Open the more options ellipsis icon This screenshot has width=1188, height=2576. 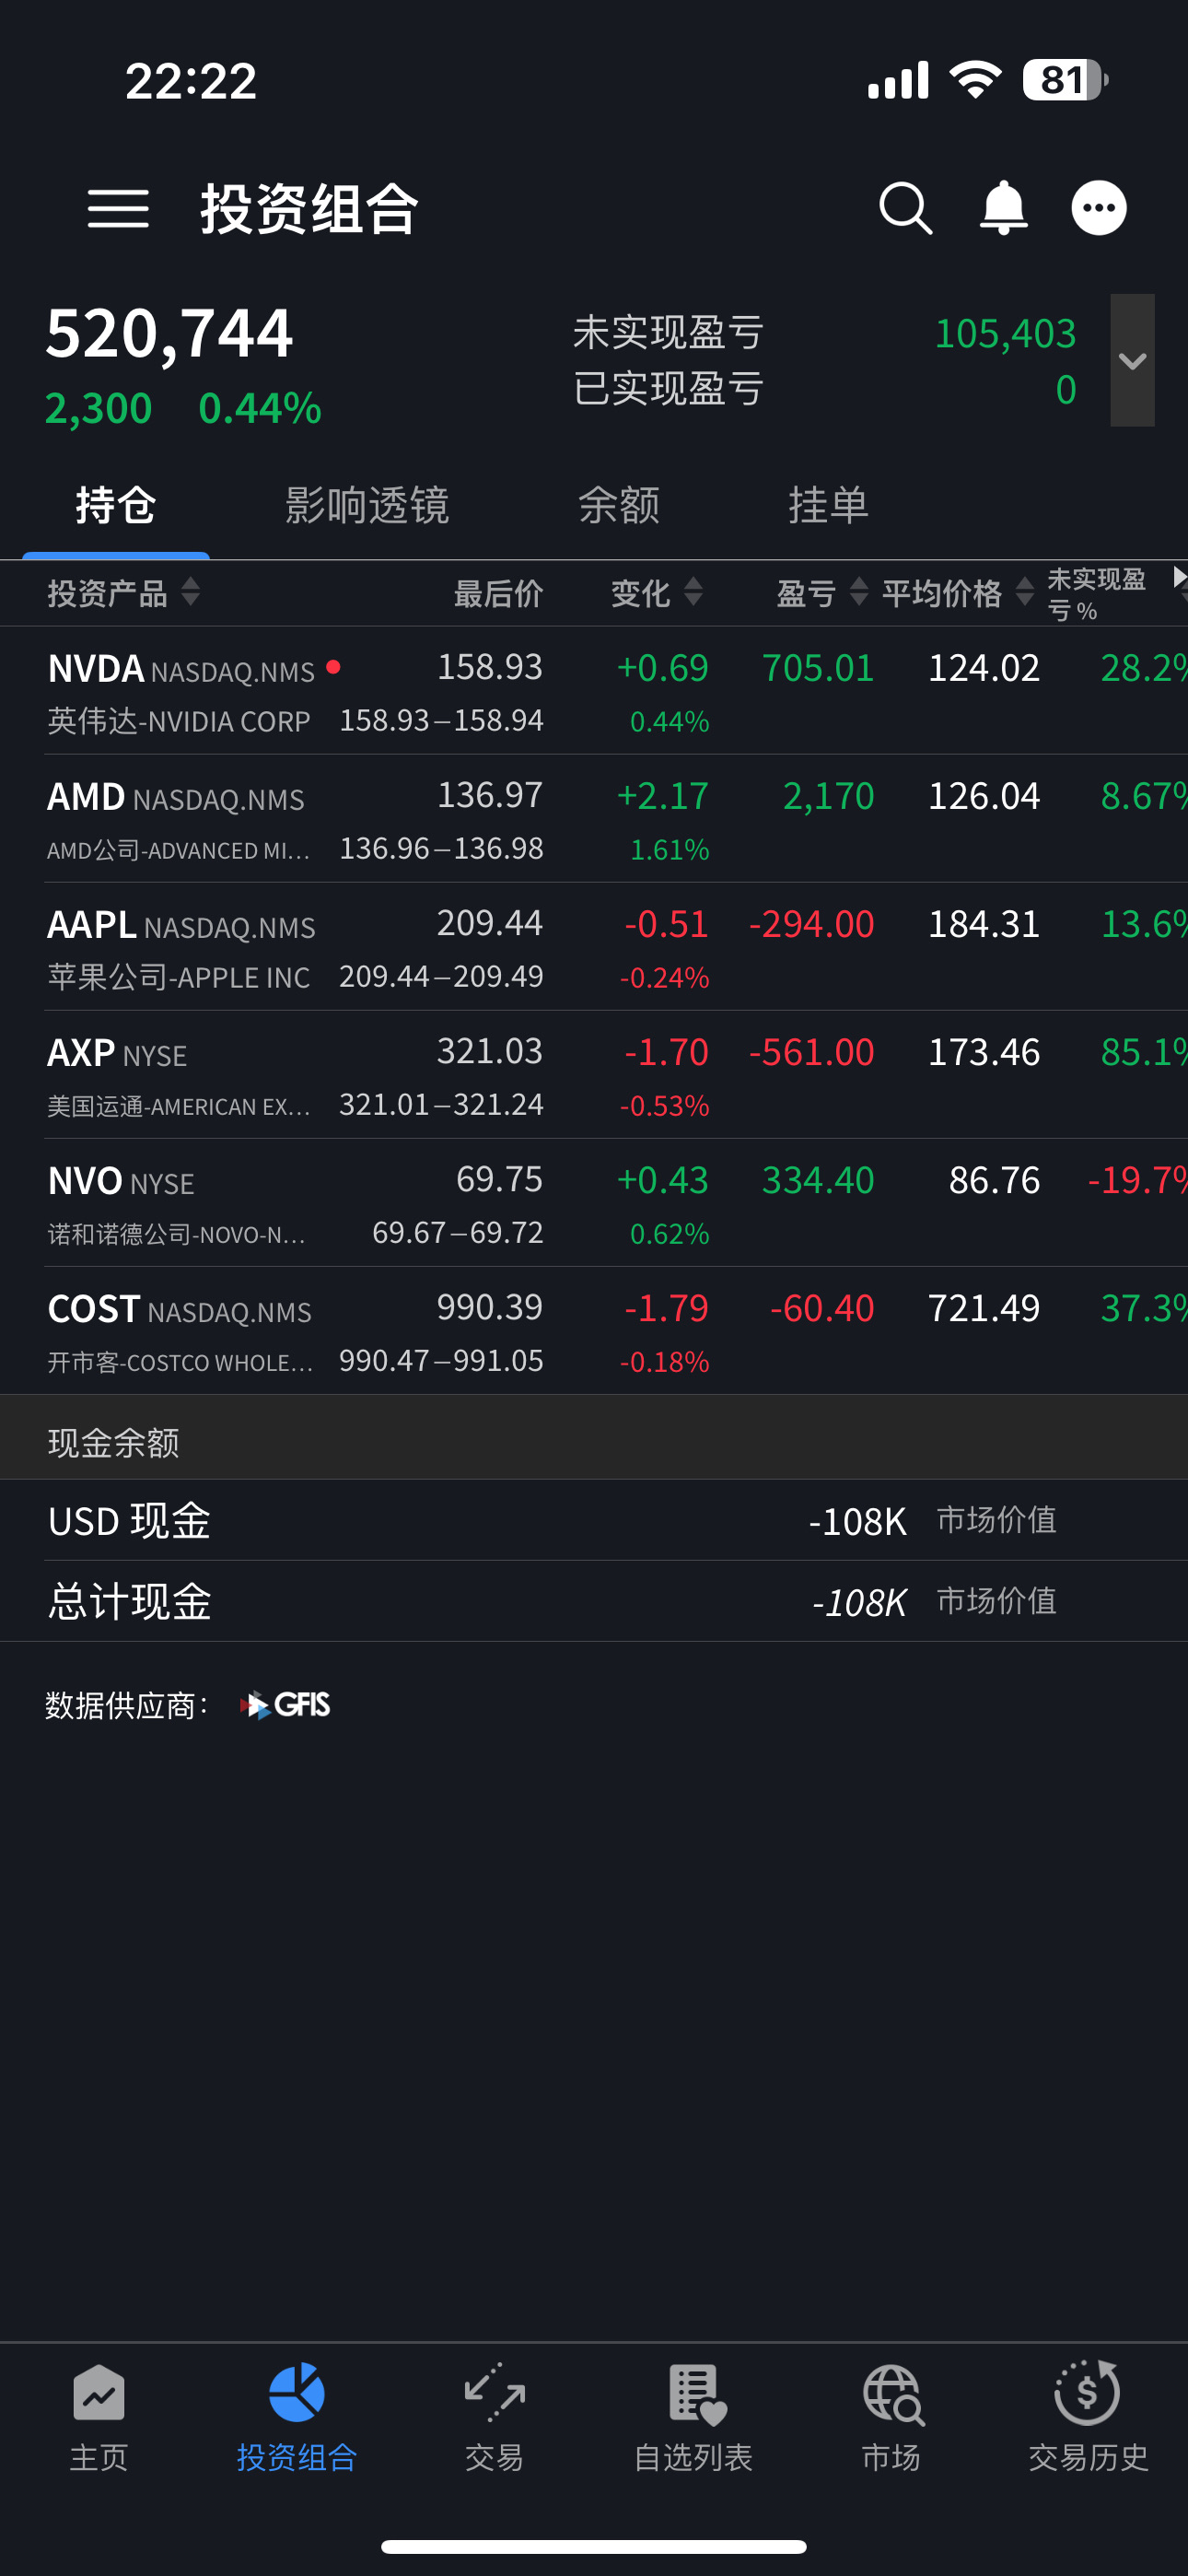(x=1099, y=208)
